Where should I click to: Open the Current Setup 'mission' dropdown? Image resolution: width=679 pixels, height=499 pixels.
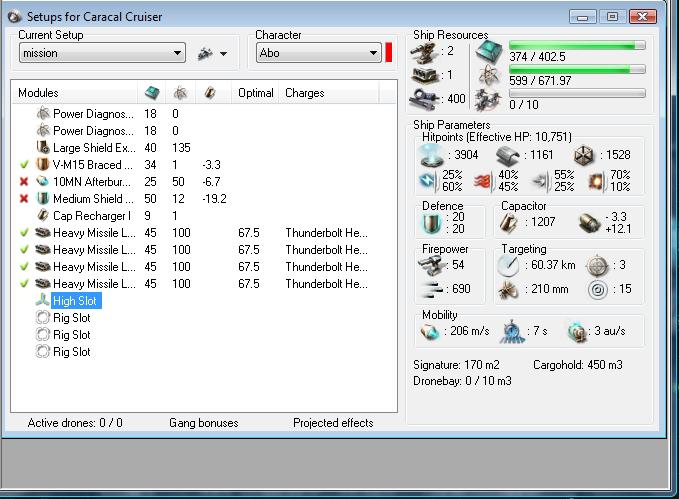[x=102, y=53]
